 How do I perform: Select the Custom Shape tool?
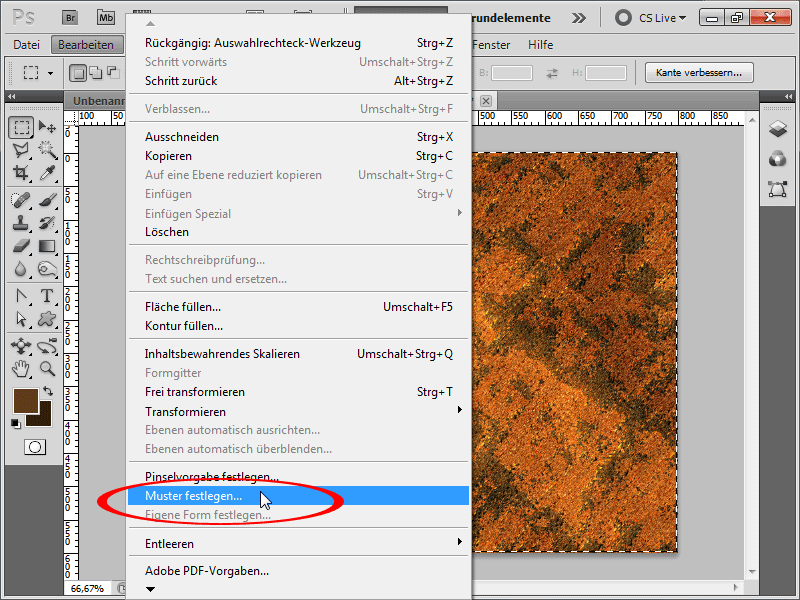coord(47,319)
